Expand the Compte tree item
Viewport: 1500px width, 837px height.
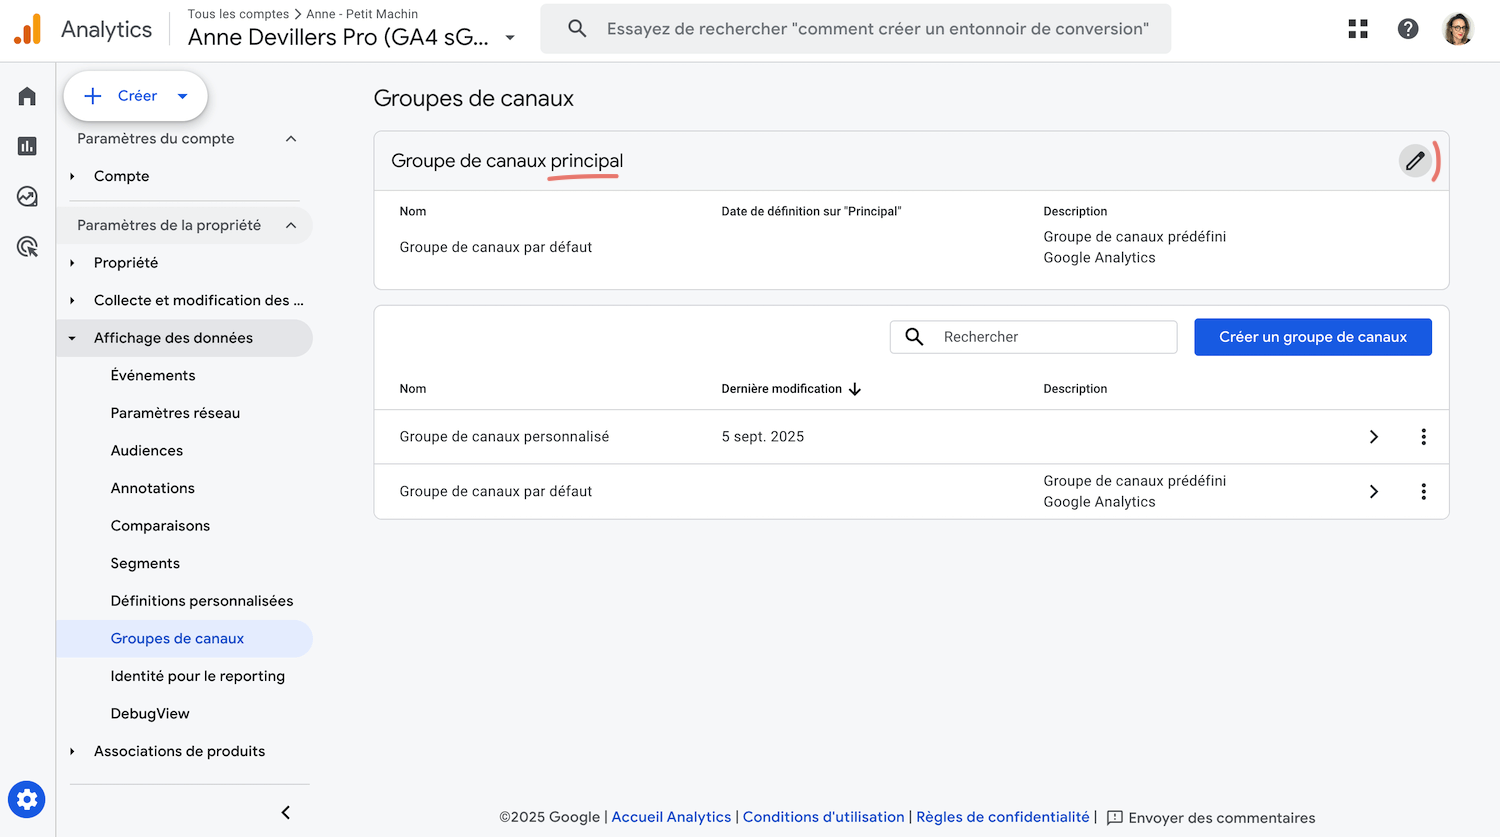click(x=72, y=176)
